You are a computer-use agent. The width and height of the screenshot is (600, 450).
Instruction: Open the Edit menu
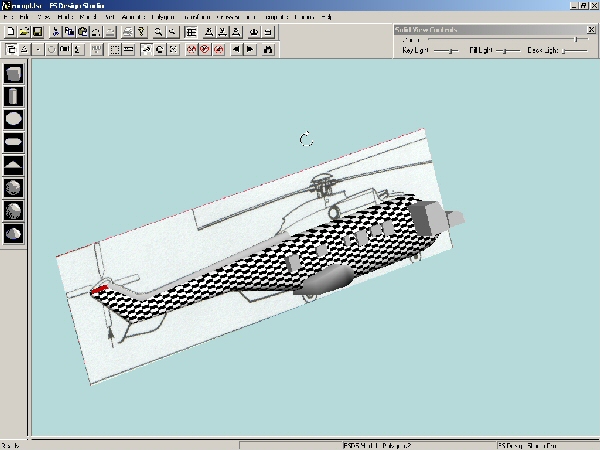pos(24,18)
